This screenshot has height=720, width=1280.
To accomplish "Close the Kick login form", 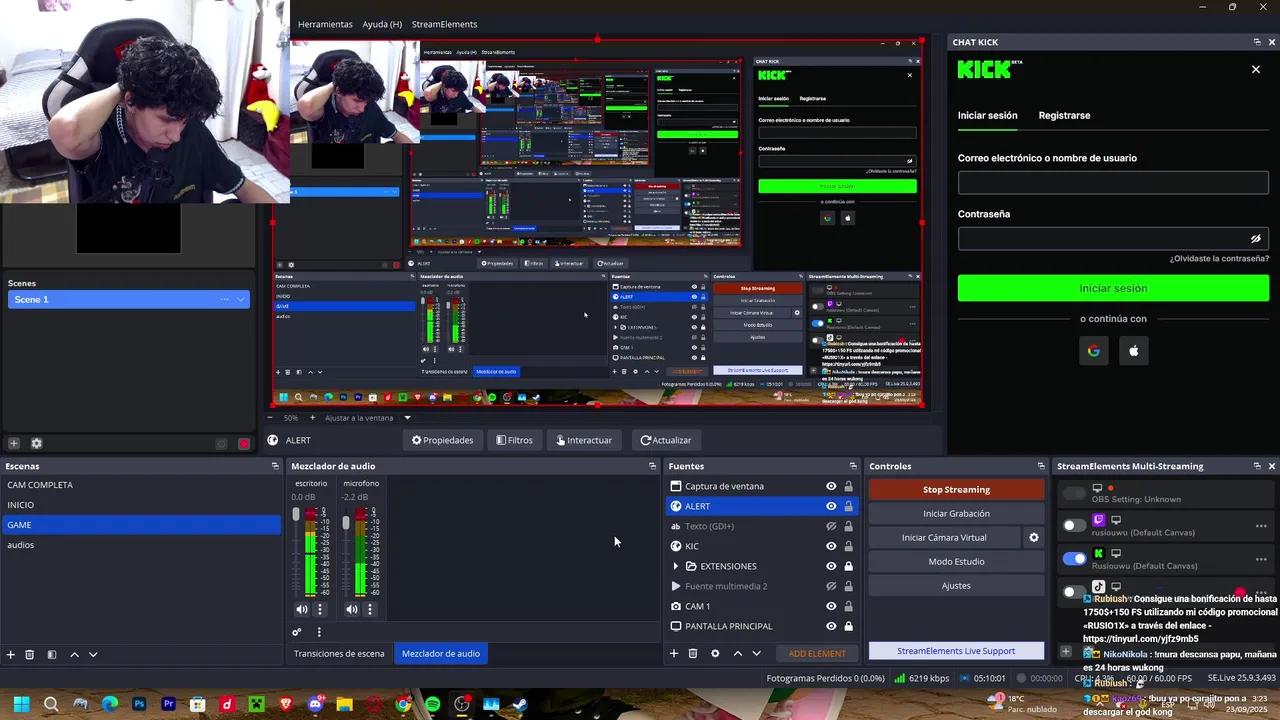I will [1256, 69].
